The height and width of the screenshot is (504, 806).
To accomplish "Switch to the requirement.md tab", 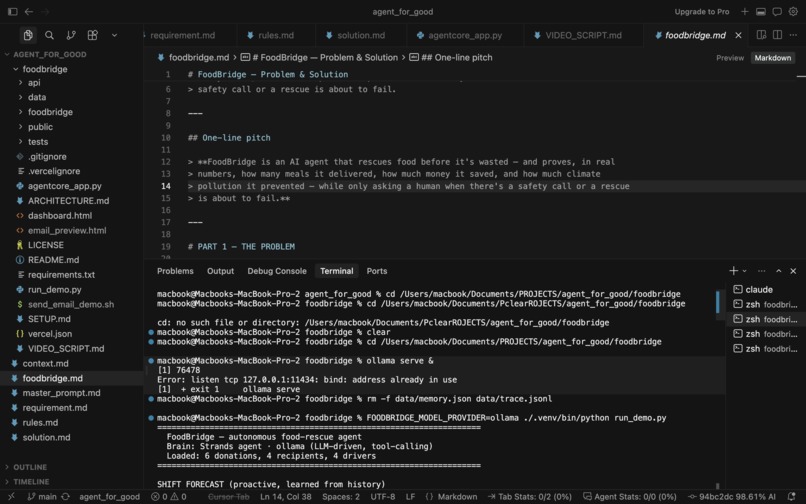I will point(182,35).
